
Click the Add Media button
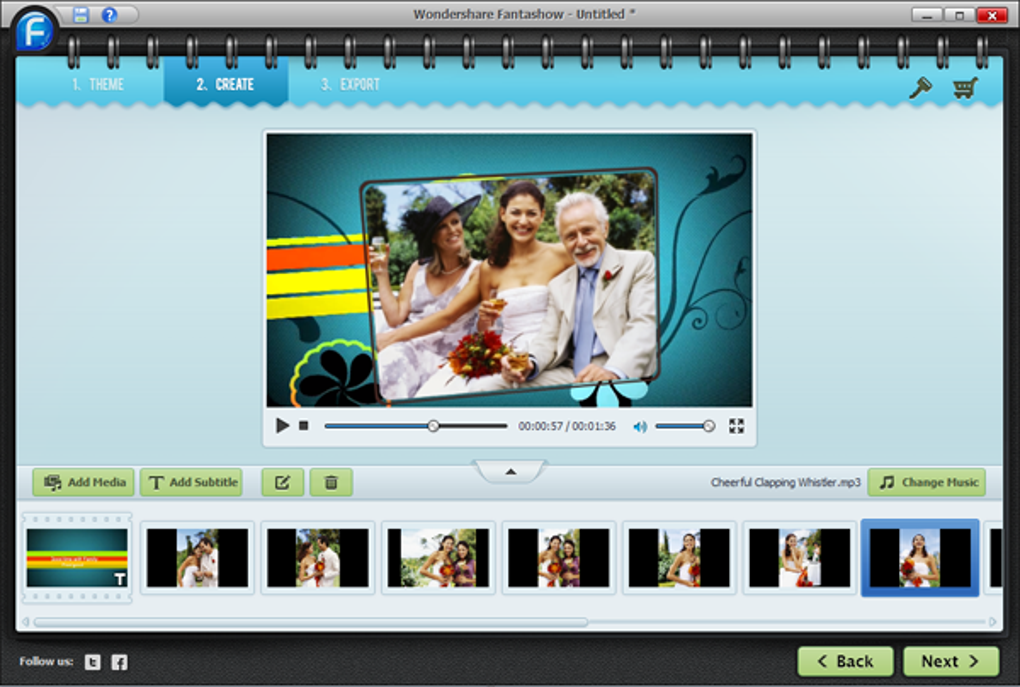tap(84, 482)
